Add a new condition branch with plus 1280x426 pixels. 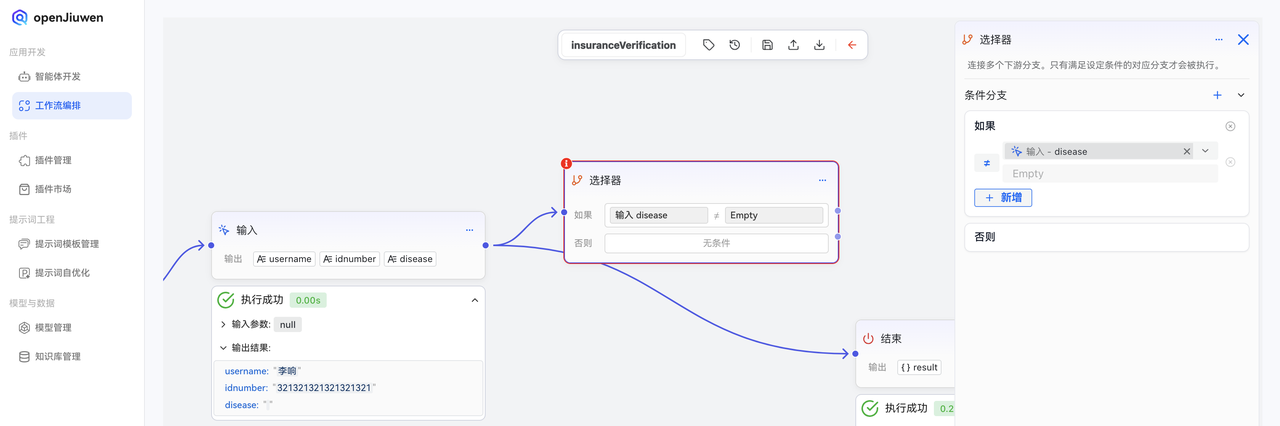pyautogui.click(x=1217, y=95)
